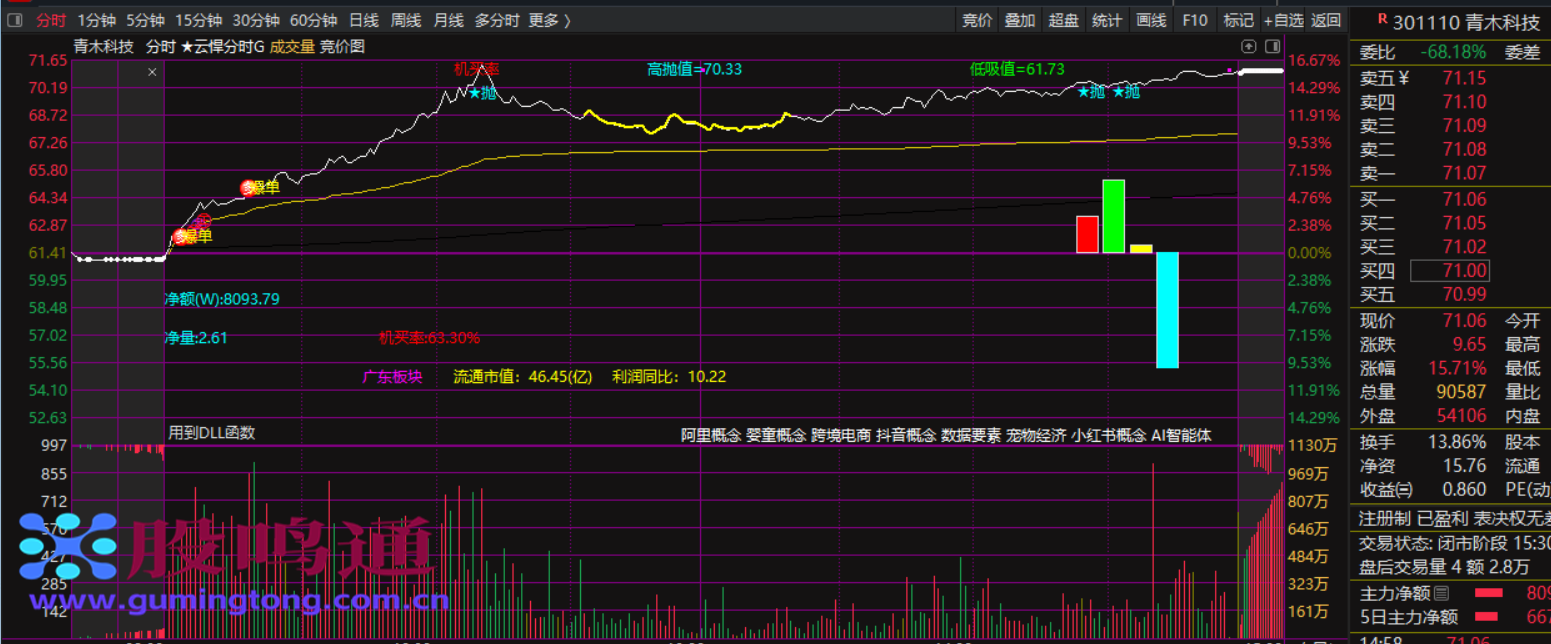Click the highlighted 买四 price 71.00 box

(x=1449, y=271)
